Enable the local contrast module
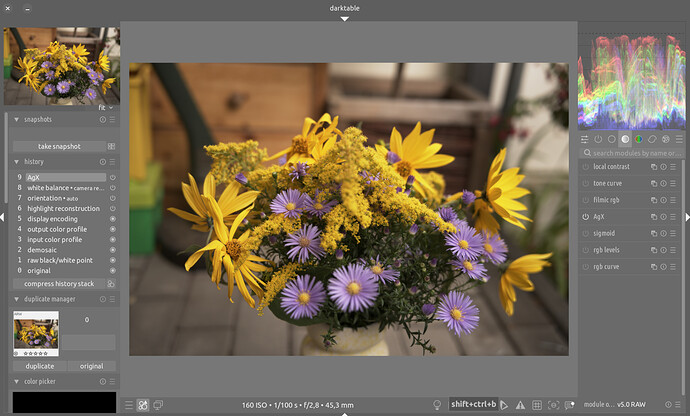Screen dimensions: 690x416 (x=586, y=167)
